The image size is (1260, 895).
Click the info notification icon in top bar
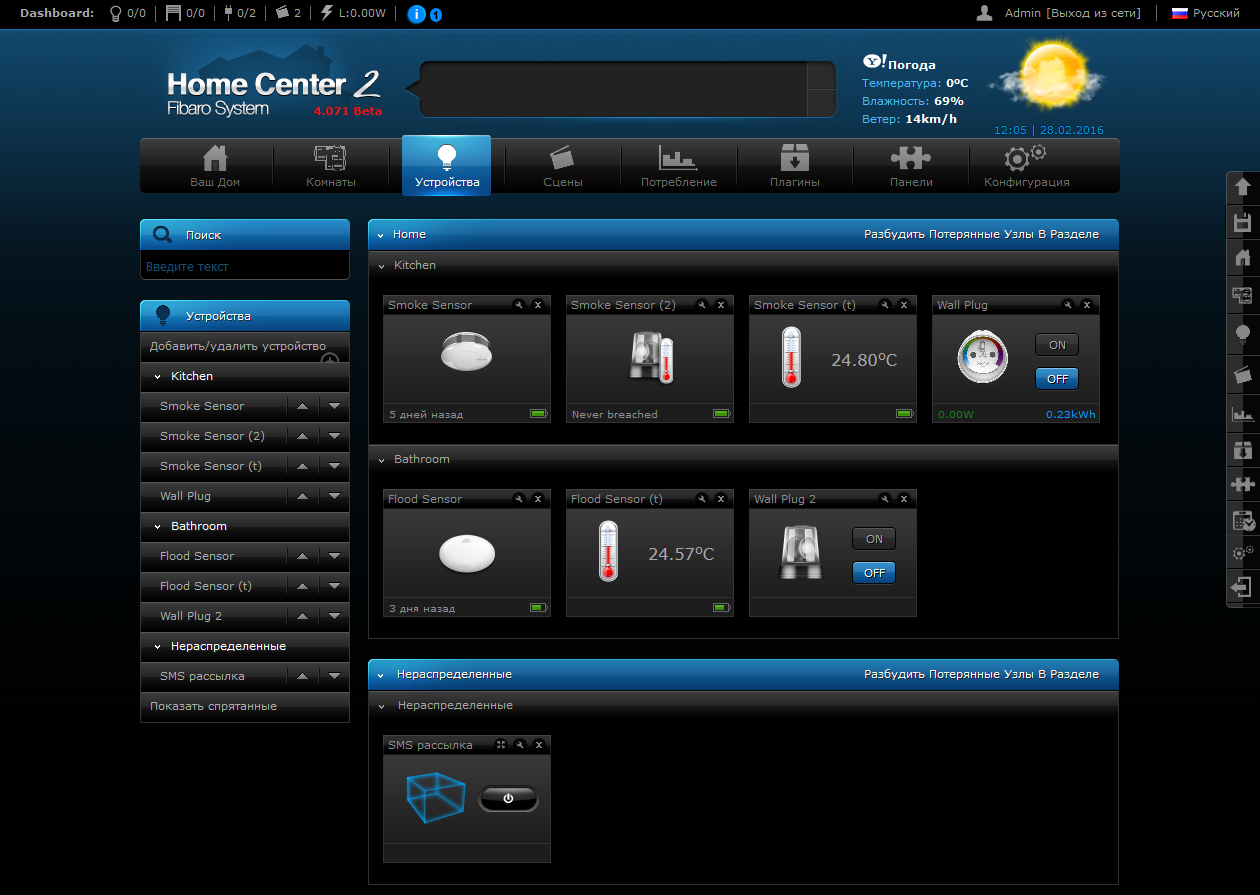418,14
